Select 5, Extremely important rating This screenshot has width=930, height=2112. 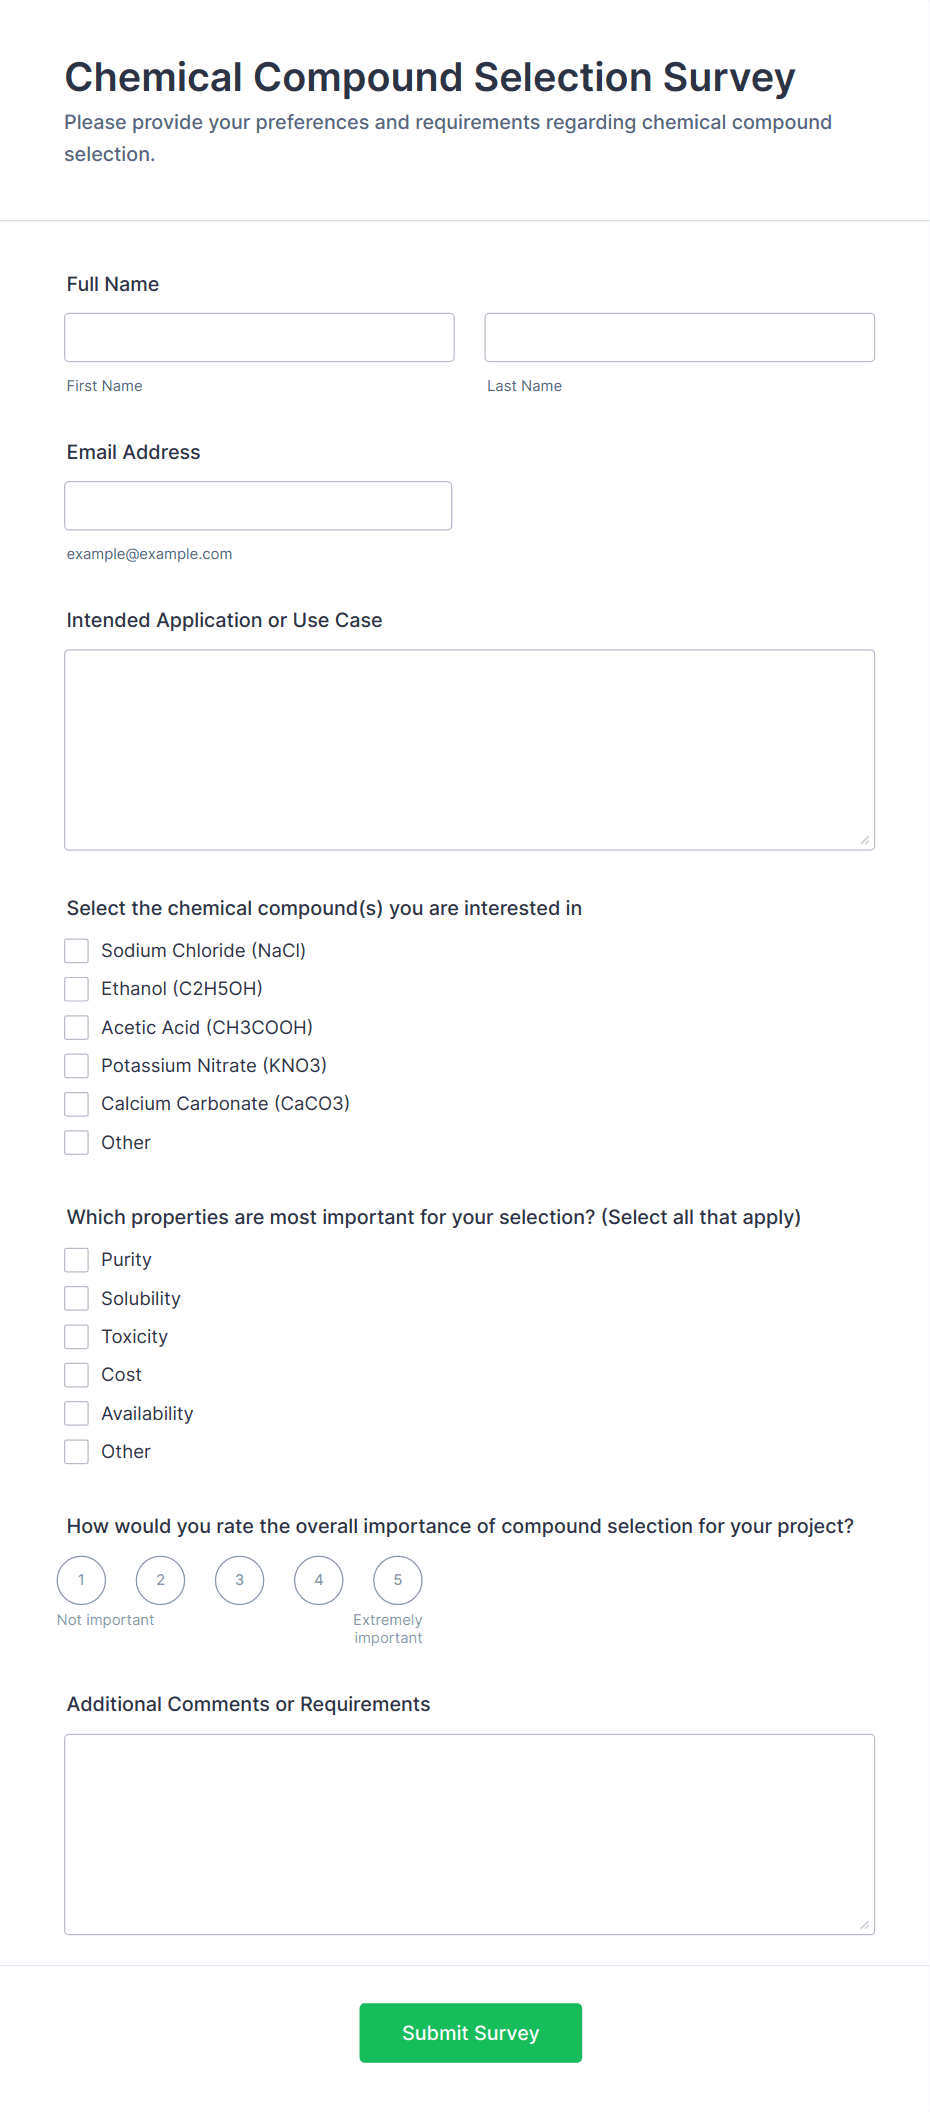point(397,1580)
